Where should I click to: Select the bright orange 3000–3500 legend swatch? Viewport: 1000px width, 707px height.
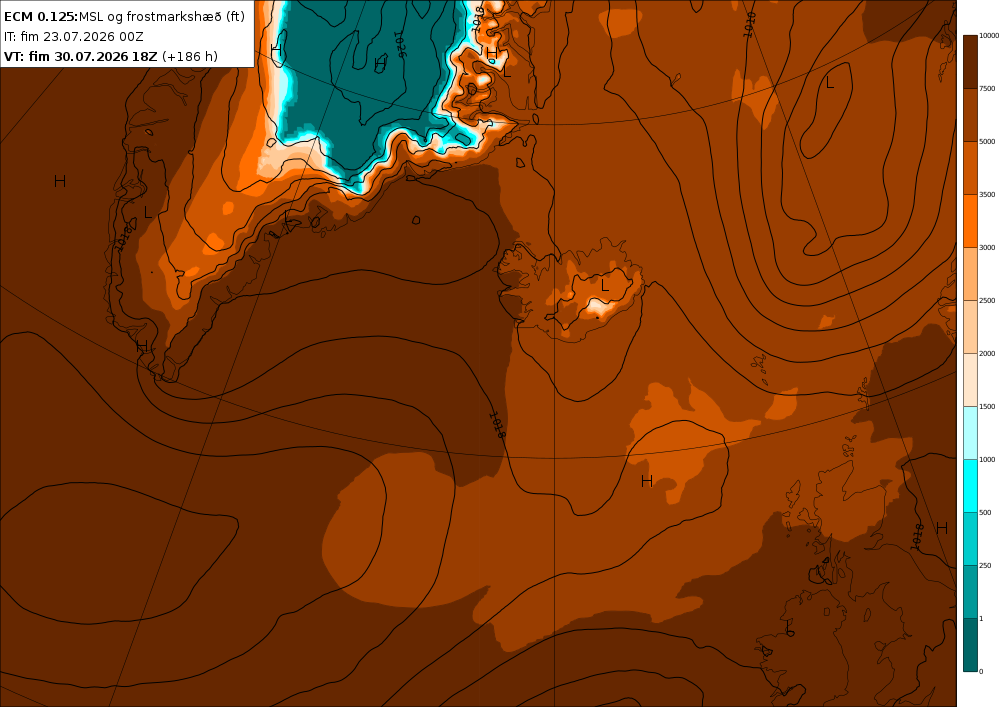click(x=970, y=221)
